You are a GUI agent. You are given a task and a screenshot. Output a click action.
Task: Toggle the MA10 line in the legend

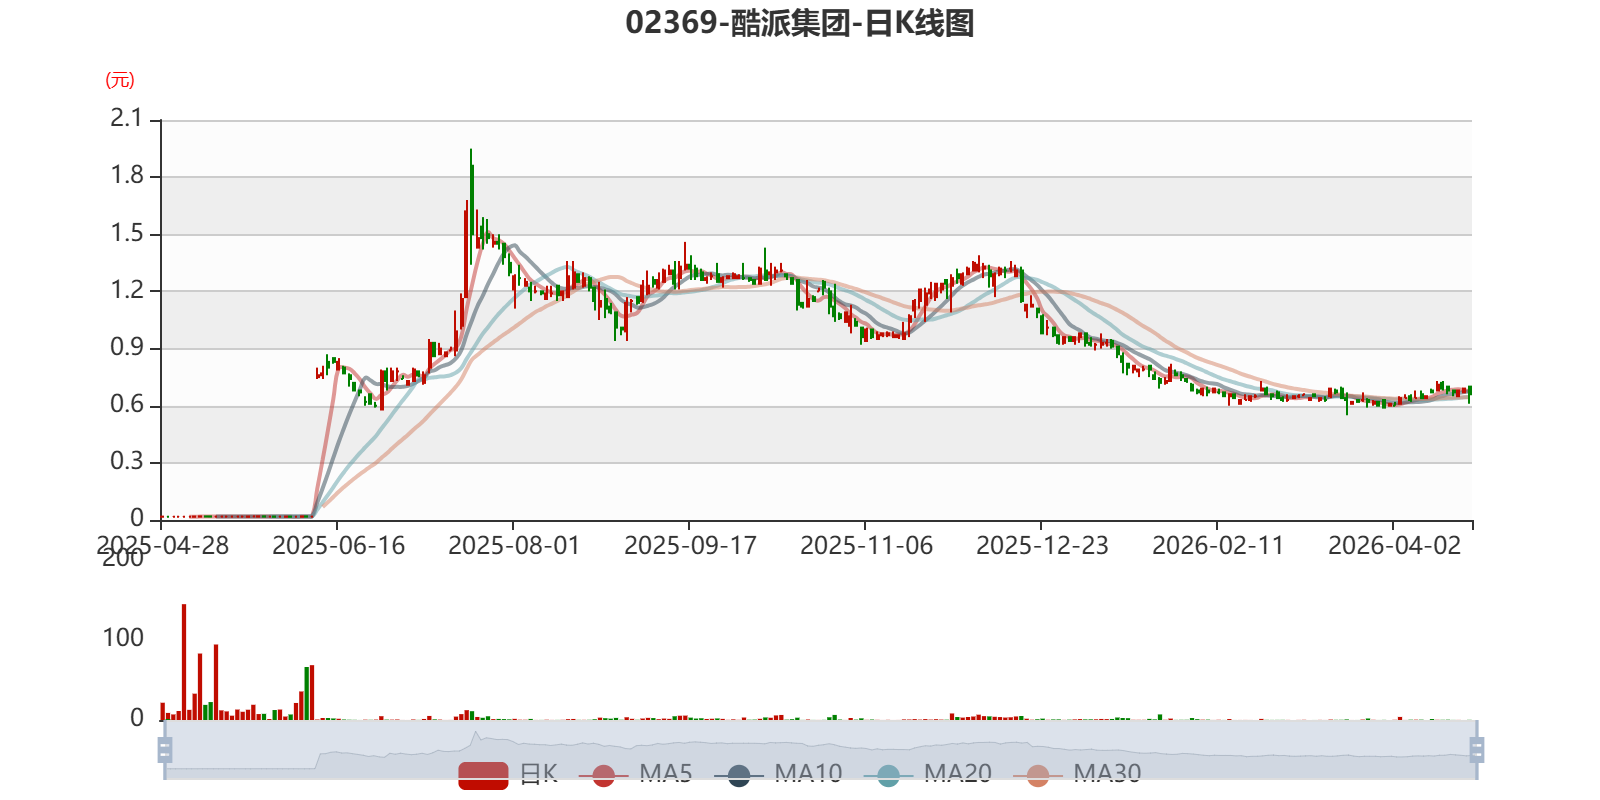(x=778, y=774)
